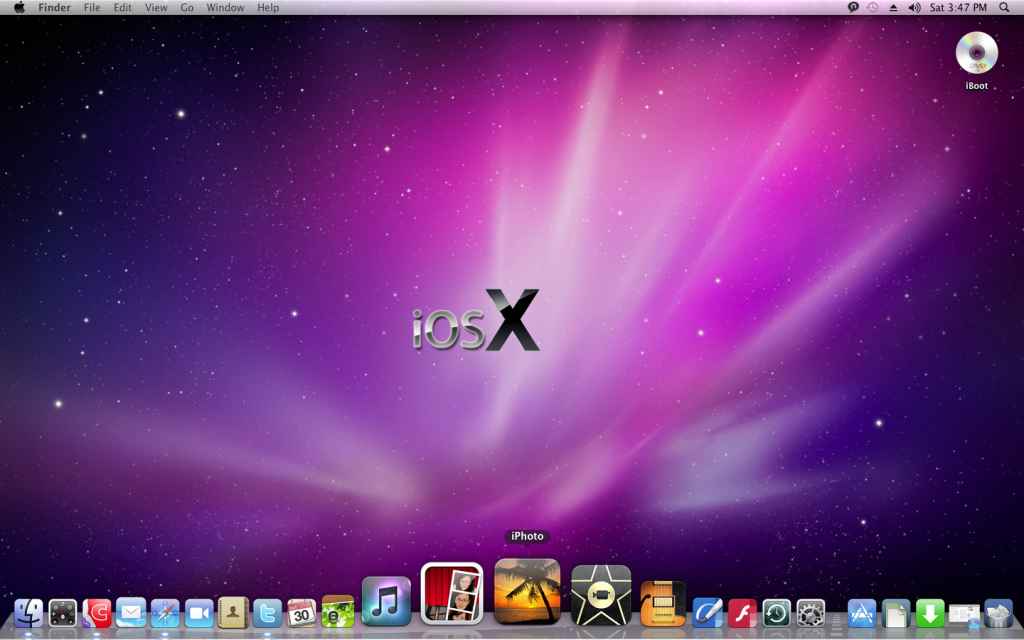Open System Preferences gear icon
Screen dimensions: 1024x640
pyautogui.click(x=810, y=614)
